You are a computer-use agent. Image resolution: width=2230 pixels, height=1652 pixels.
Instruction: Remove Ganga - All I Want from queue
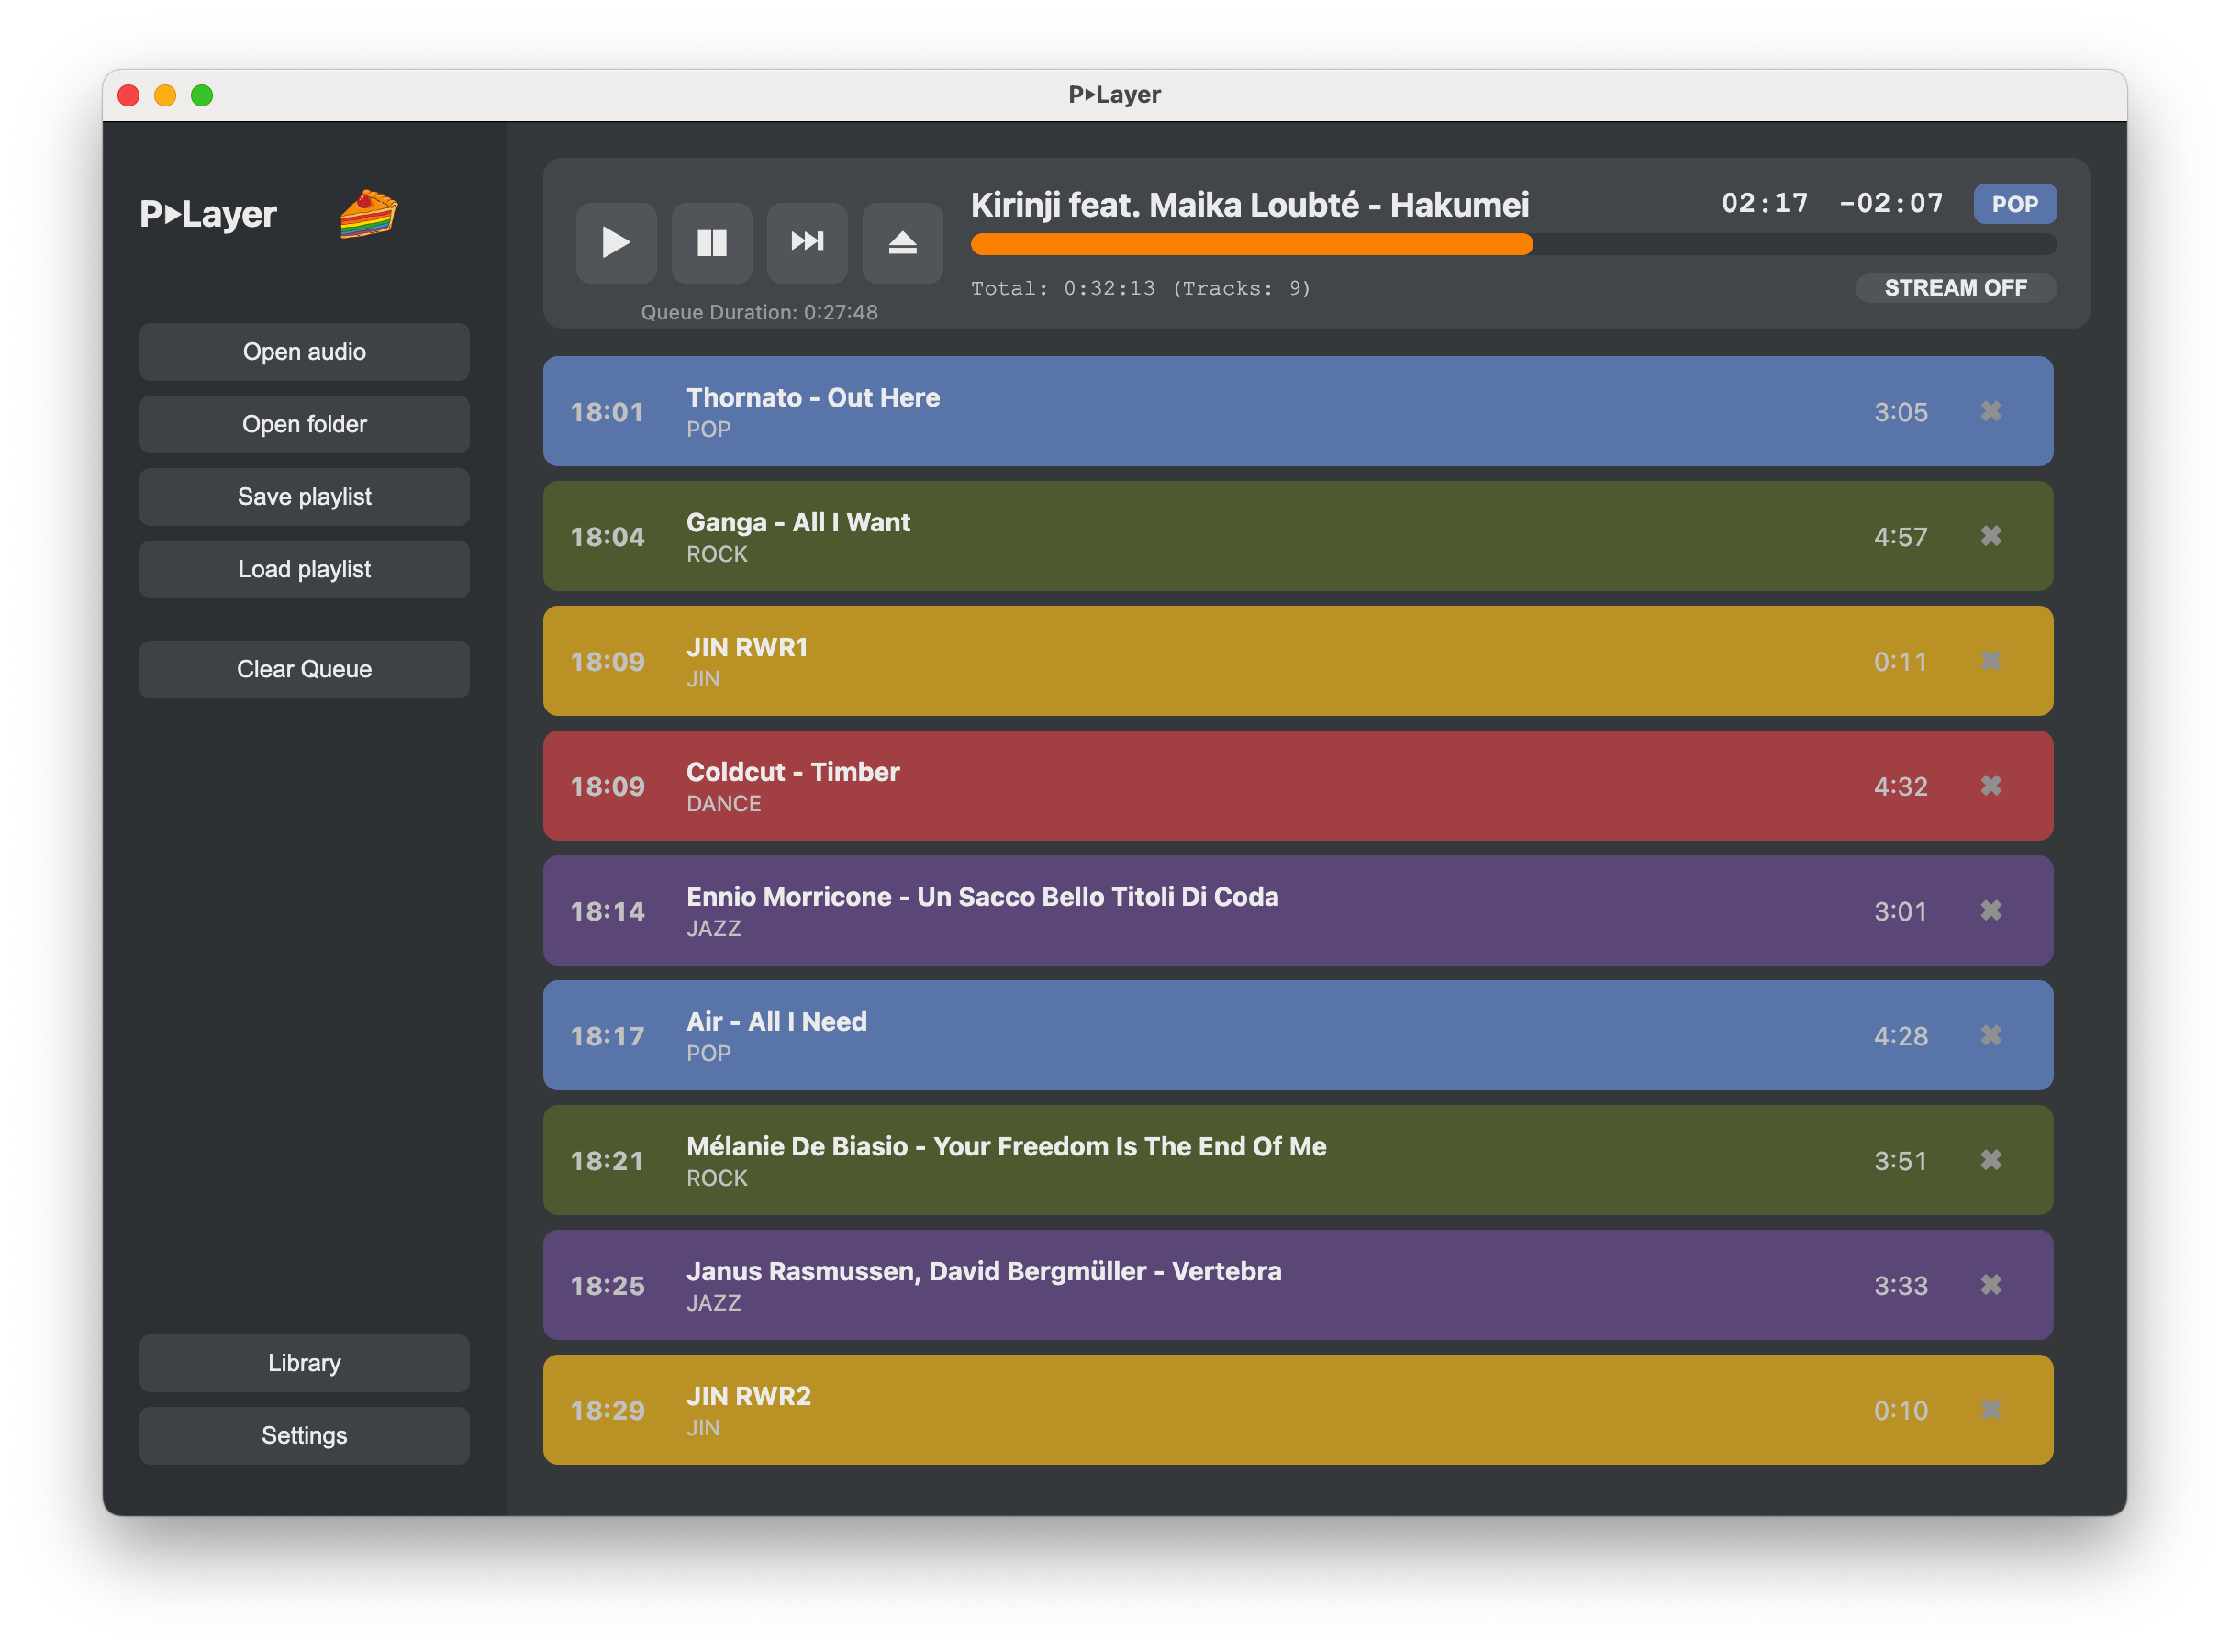coord(1991,536)
